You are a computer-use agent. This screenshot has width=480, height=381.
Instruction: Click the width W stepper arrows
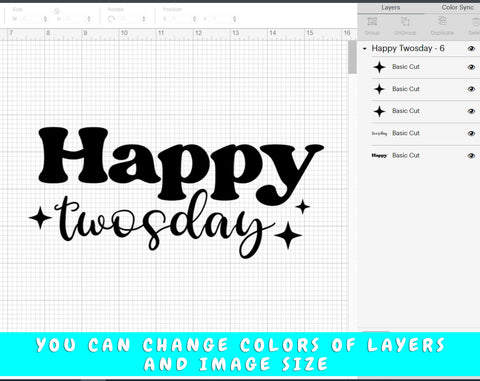click(46, 19)
